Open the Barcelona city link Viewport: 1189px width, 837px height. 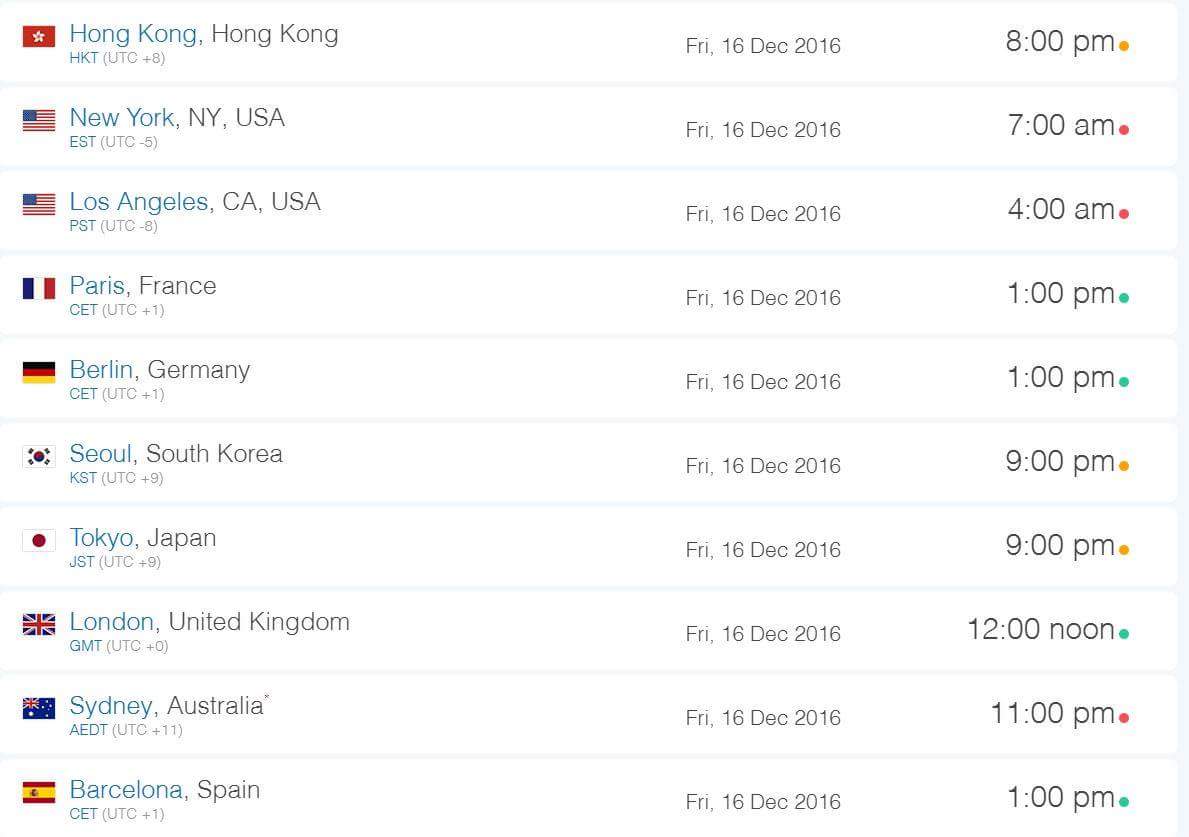[x=126, y=790]
